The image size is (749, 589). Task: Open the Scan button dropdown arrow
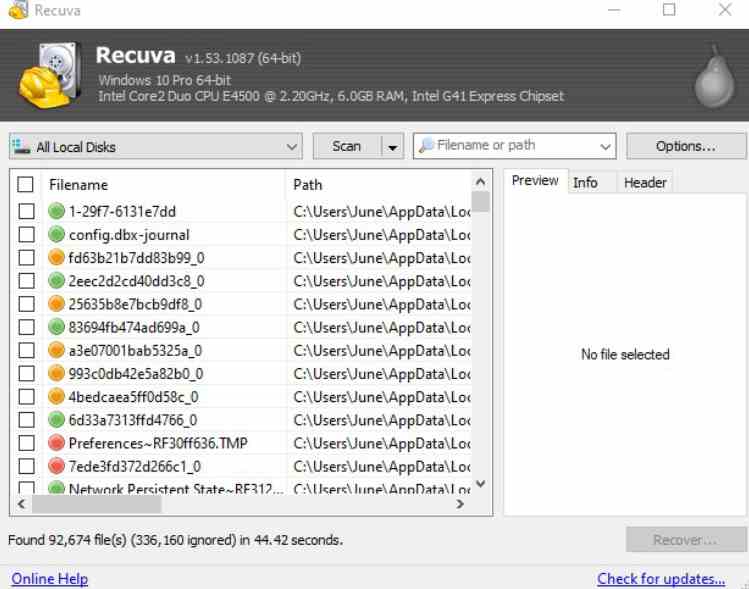coord(393,146)
